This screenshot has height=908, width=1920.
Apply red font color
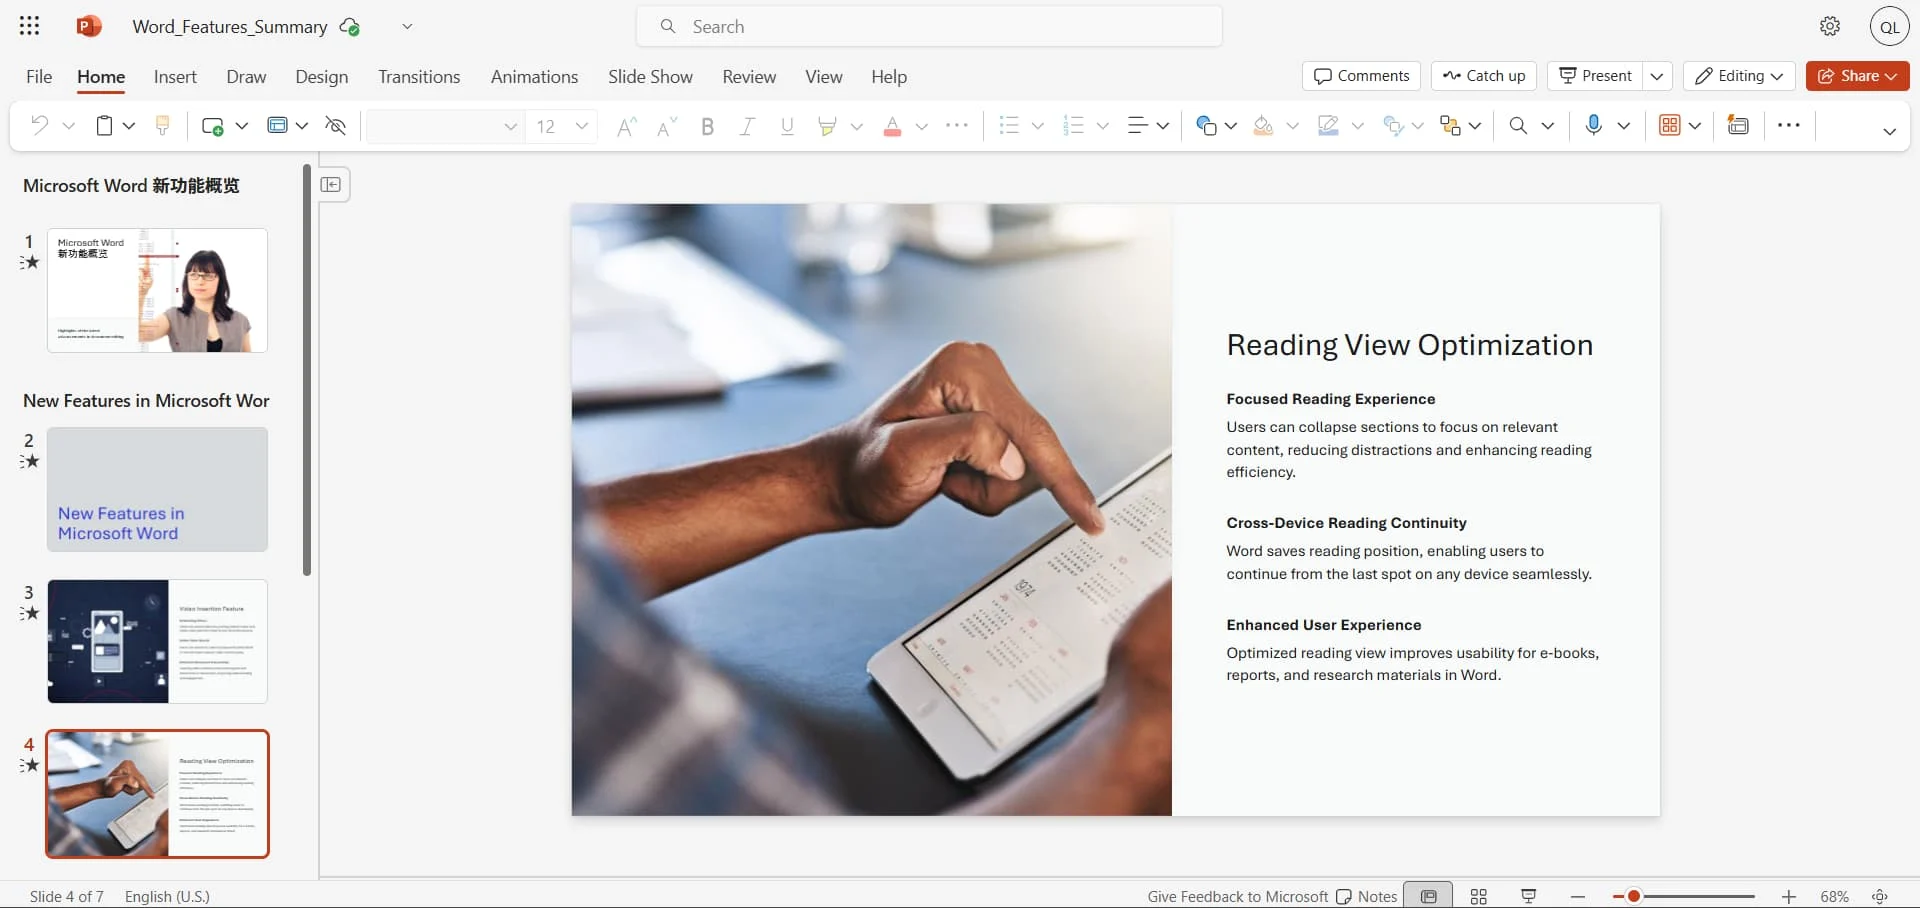[x=892, y=125]
